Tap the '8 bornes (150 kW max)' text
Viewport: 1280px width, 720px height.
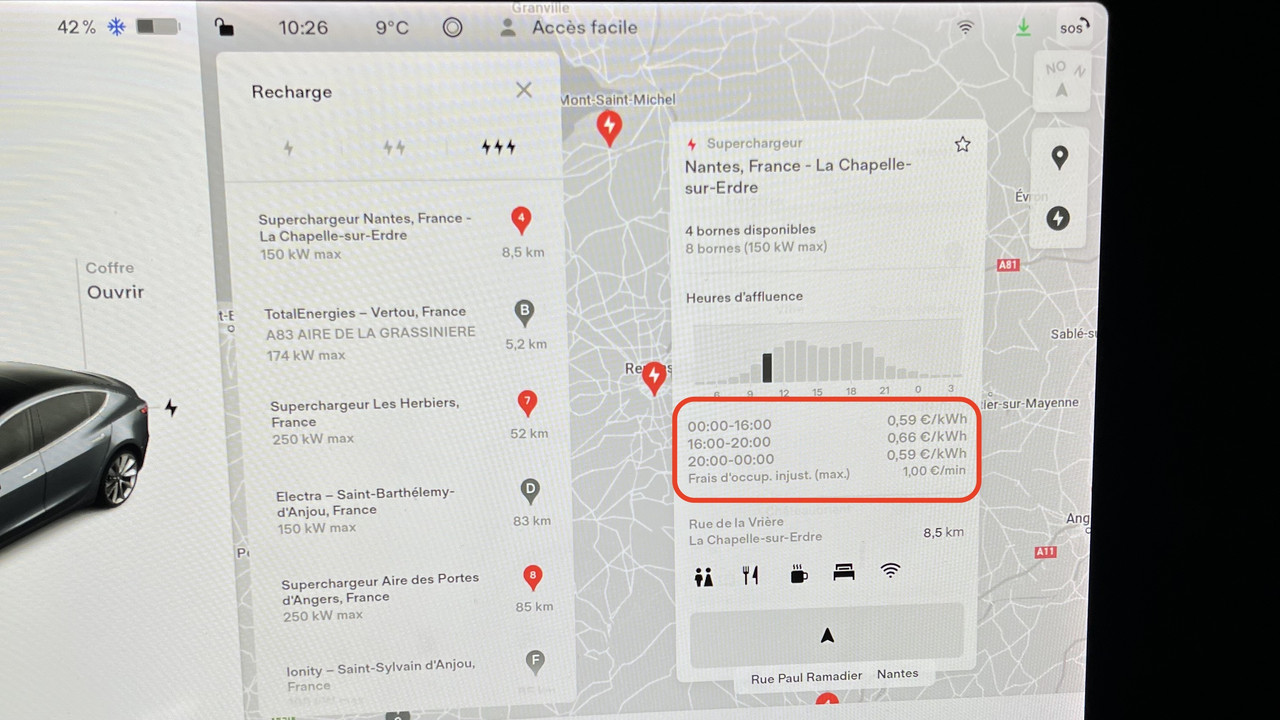tap(756, 248)
